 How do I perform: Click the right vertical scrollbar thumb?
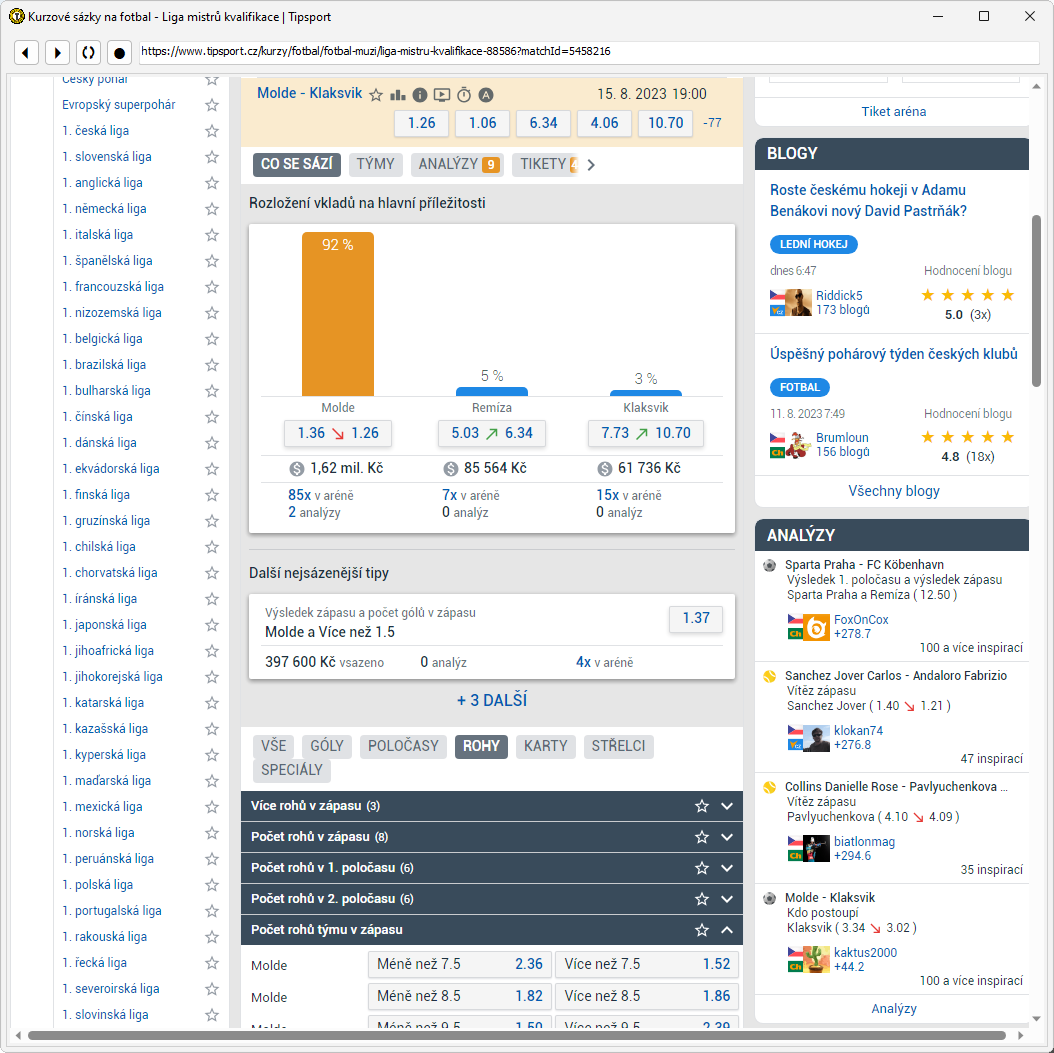pos(1036,301)
